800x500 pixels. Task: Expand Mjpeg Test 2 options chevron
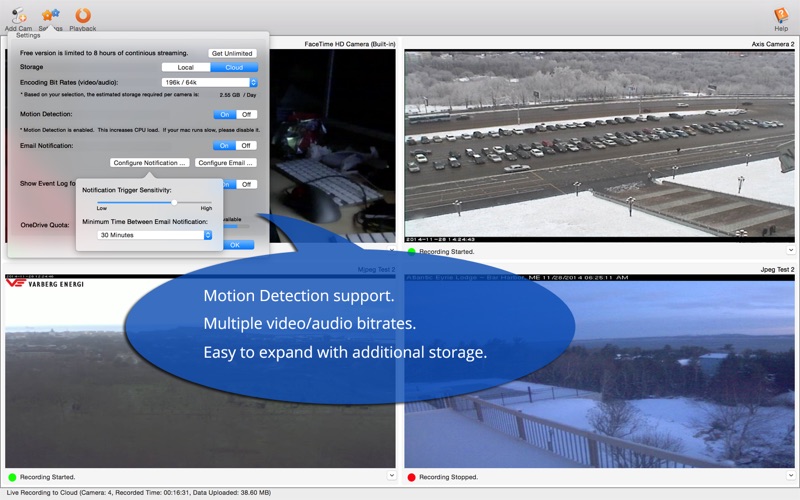[391, 475]
